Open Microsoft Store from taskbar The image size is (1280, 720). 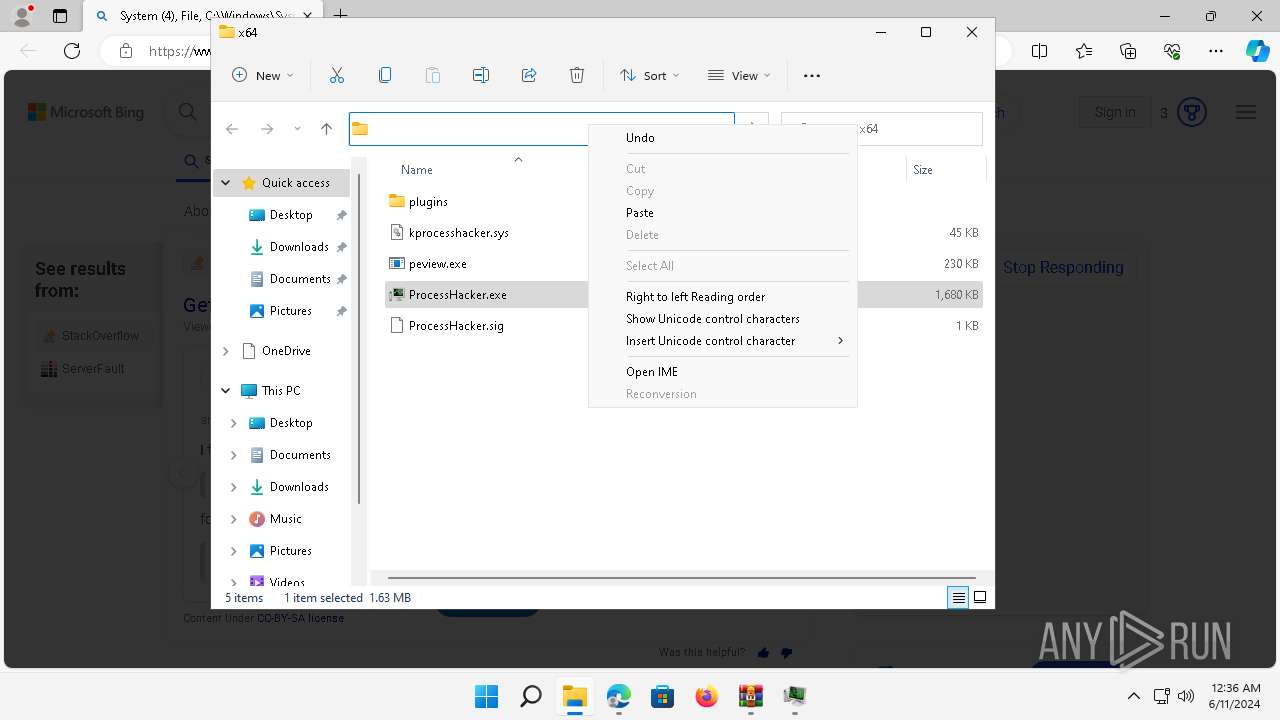click(663, 696)
